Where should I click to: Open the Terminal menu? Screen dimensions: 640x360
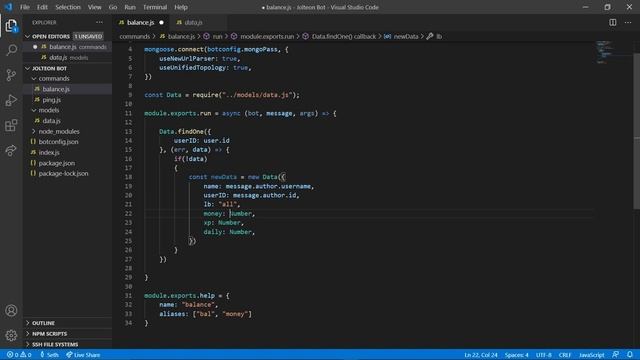tap(155, 7)
